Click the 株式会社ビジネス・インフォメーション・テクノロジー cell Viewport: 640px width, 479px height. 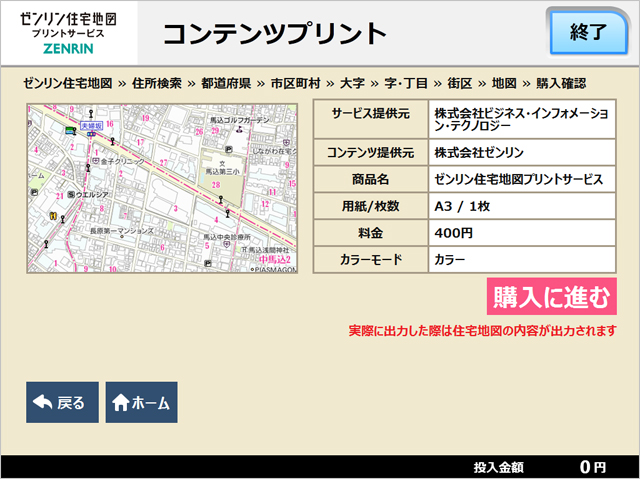pyautogui.click(x=522, y=119)
